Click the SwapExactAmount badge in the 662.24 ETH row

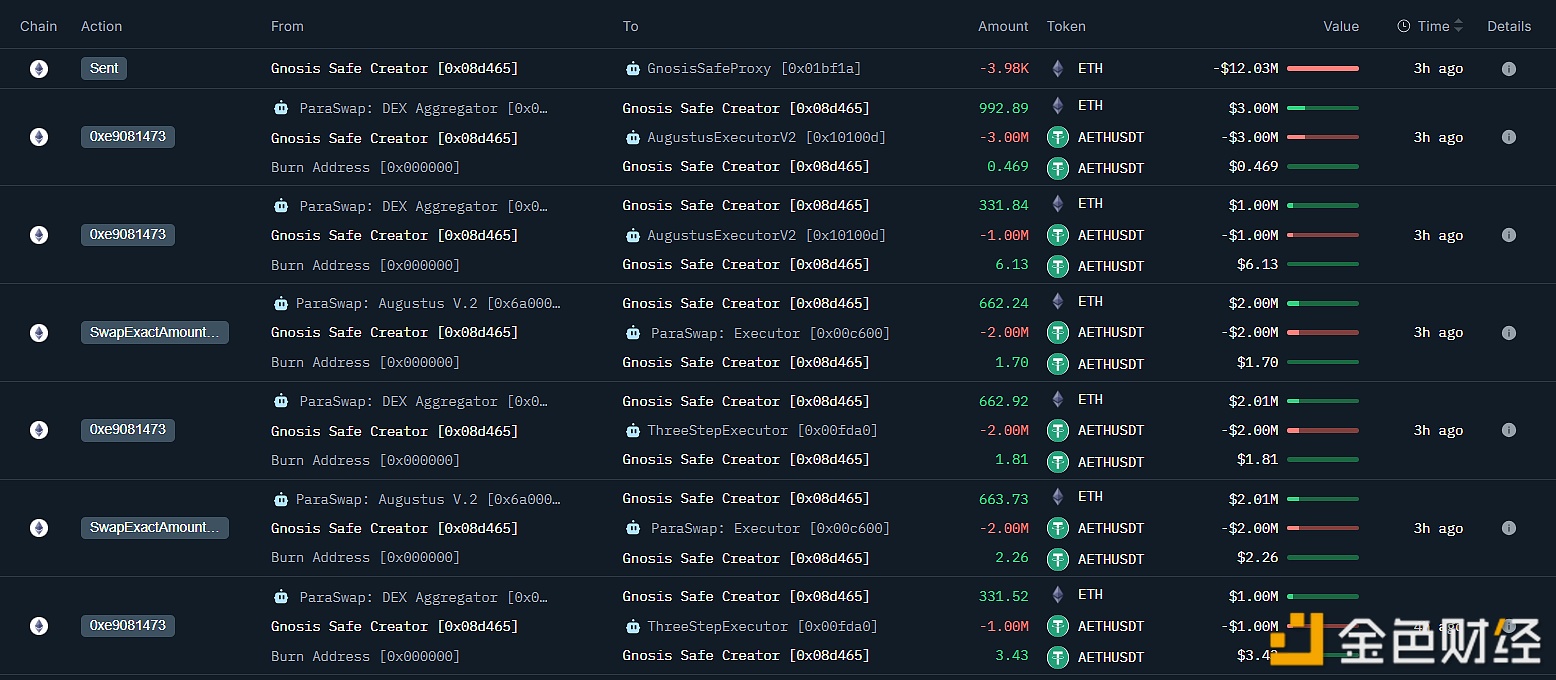[x=154, y=333]
